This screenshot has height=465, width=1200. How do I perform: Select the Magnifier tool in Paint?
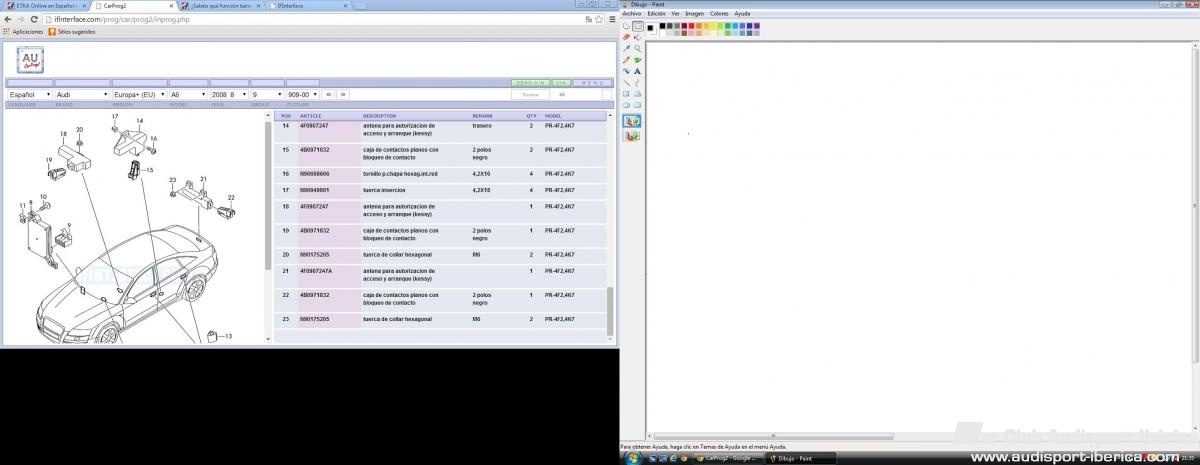(638, 48)
